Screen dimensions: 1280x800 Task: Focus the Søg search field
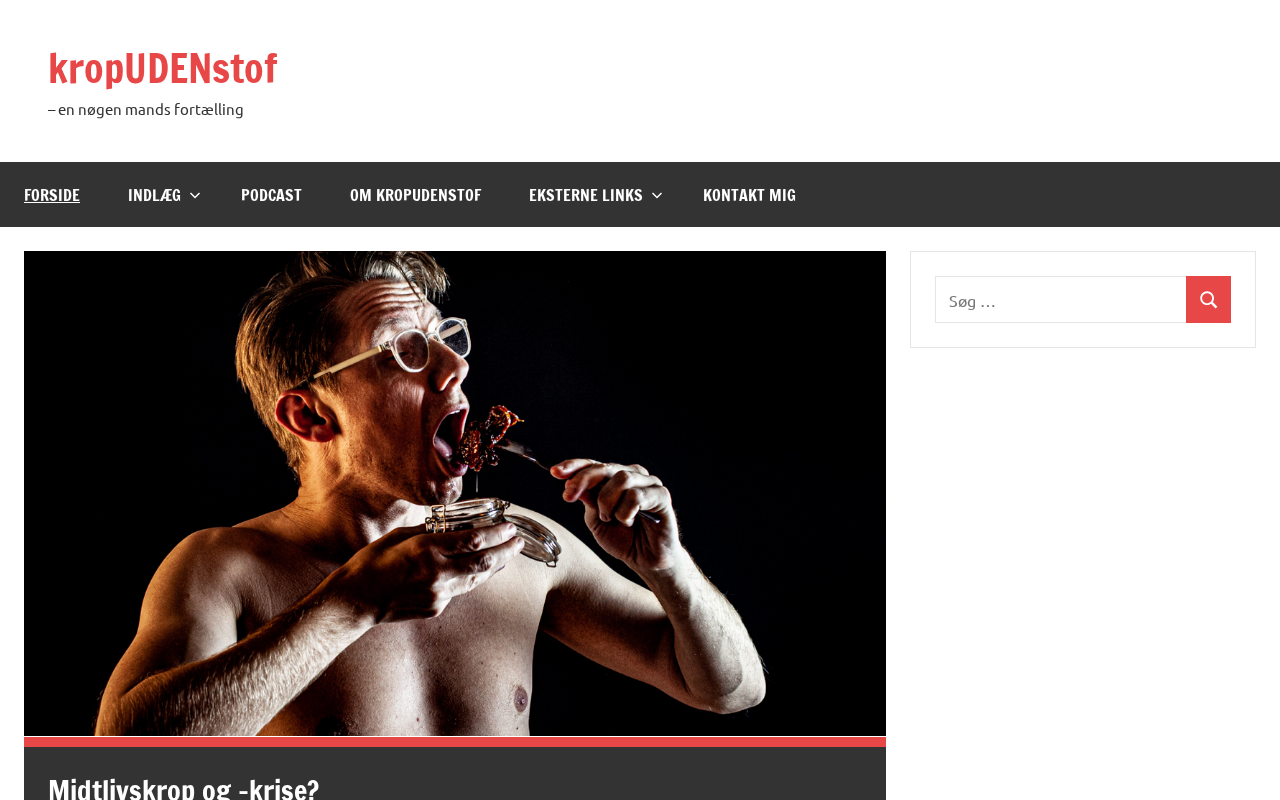click(x=1060, y=300)
